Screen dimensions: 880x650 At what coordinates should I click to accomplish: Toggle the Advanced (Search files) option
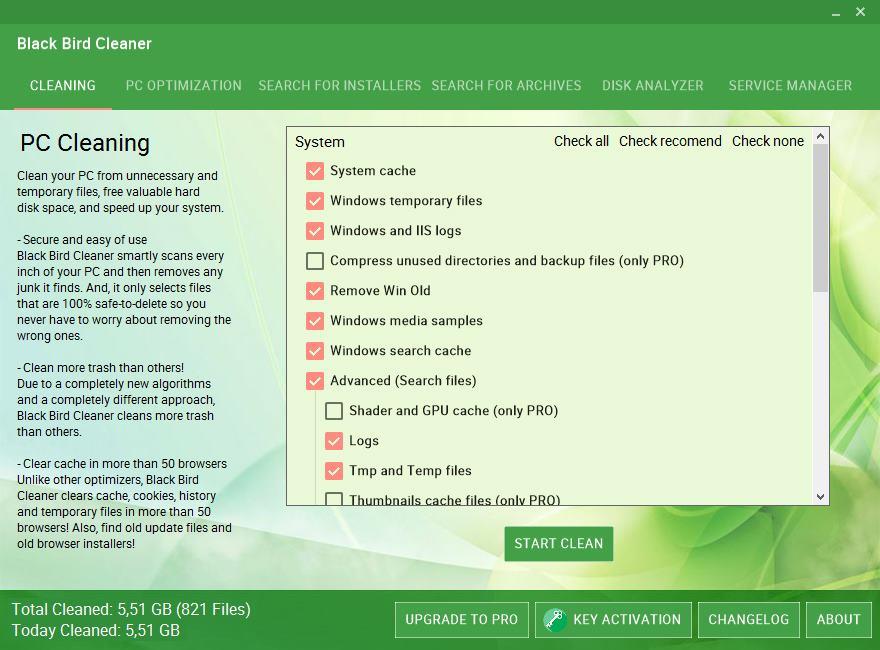[x=315, y=381]
